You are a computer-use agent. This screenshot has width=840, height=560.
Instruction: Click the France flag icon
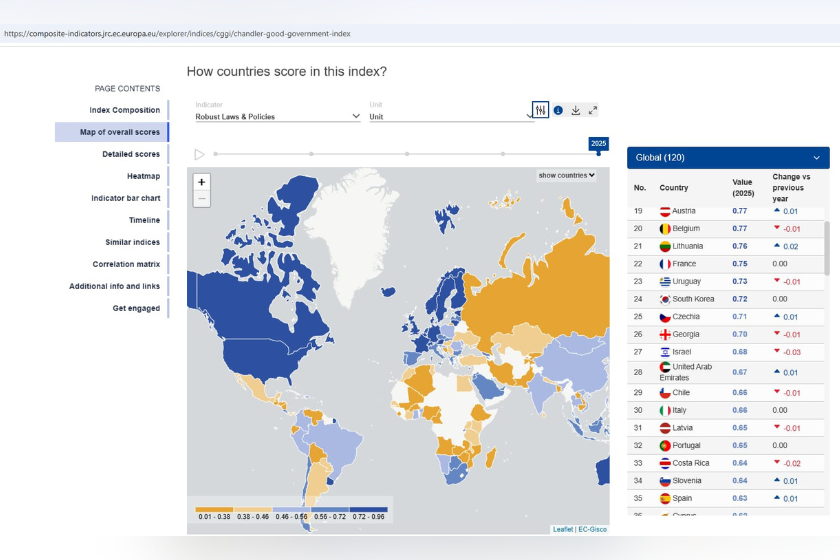tap(665, 264)
